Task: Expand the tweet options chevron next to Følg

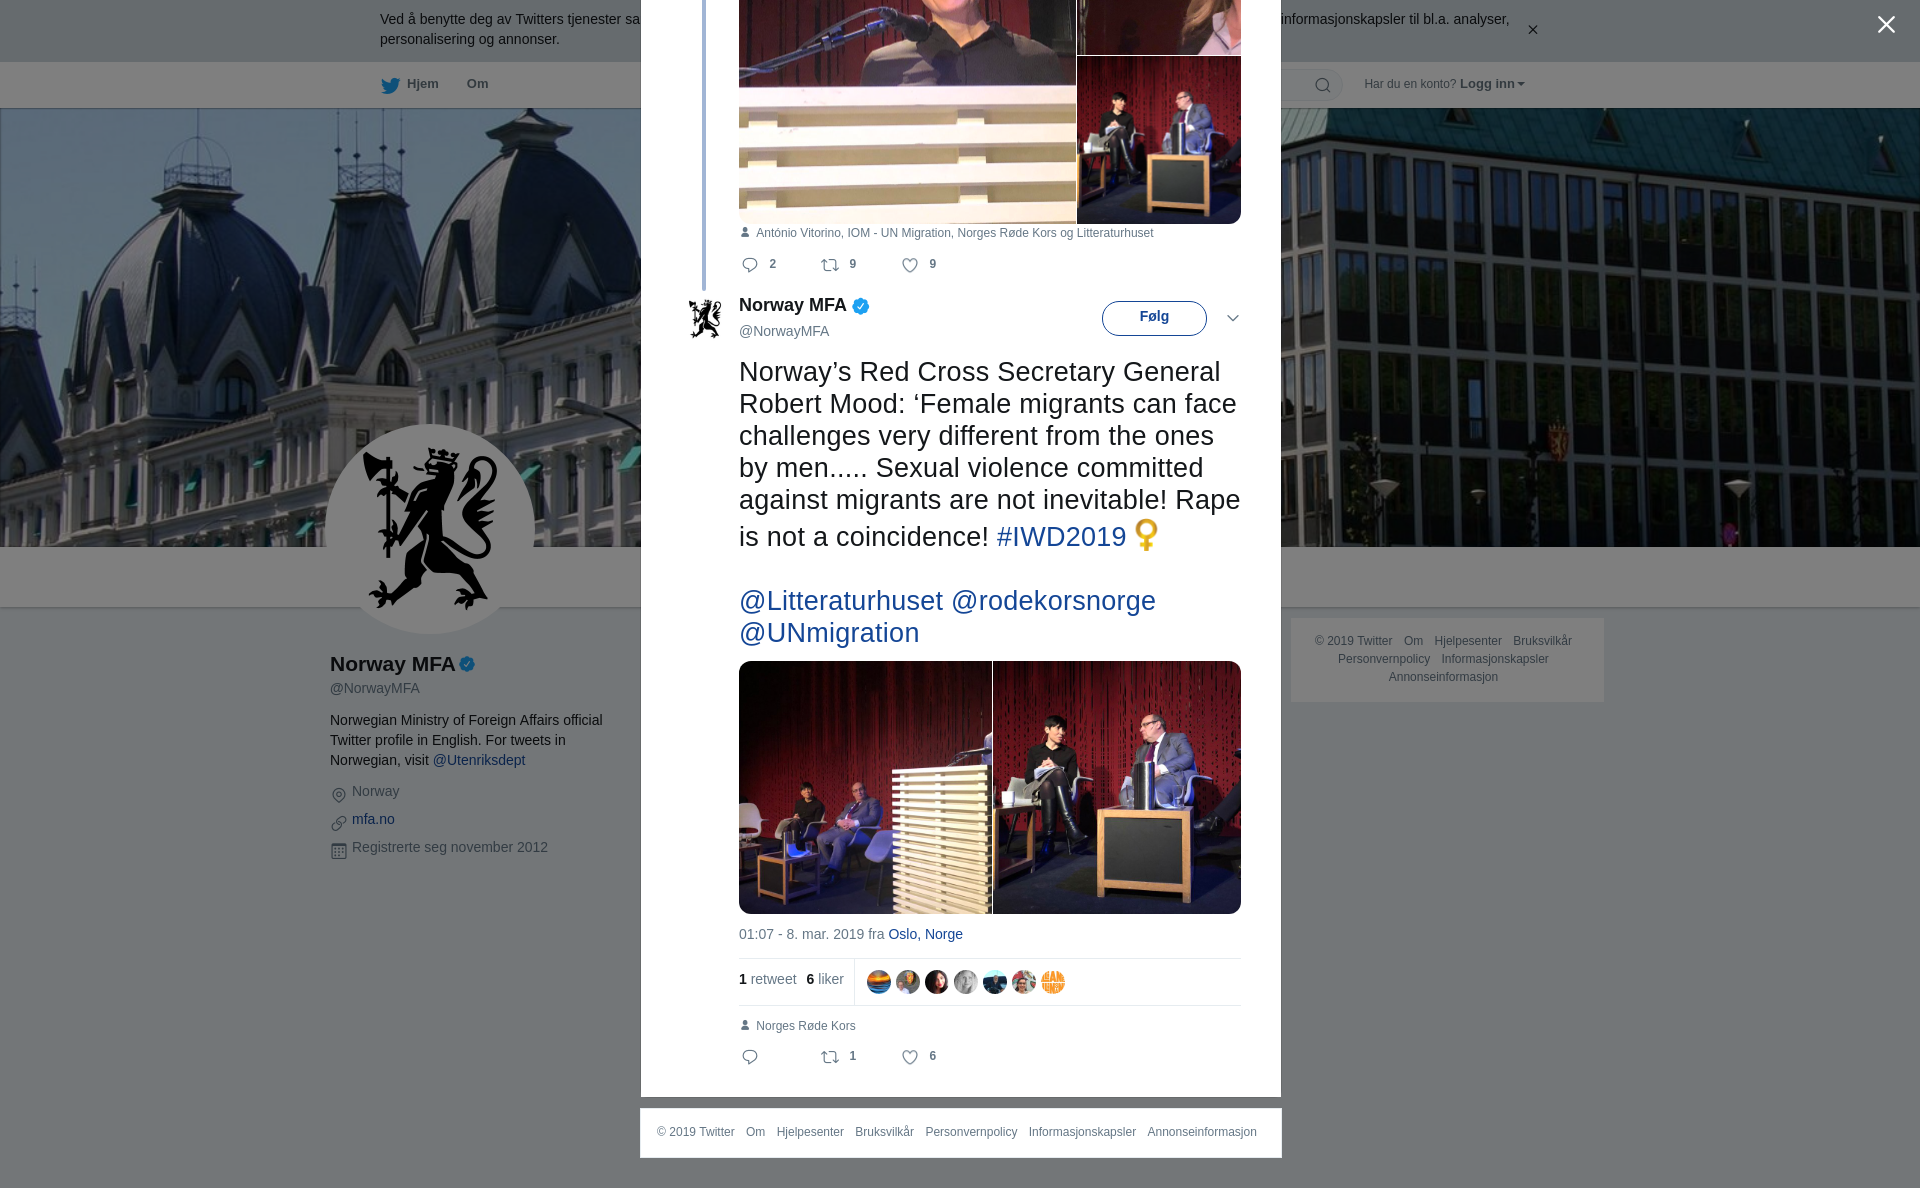Action: click(x=1233, y=318)
